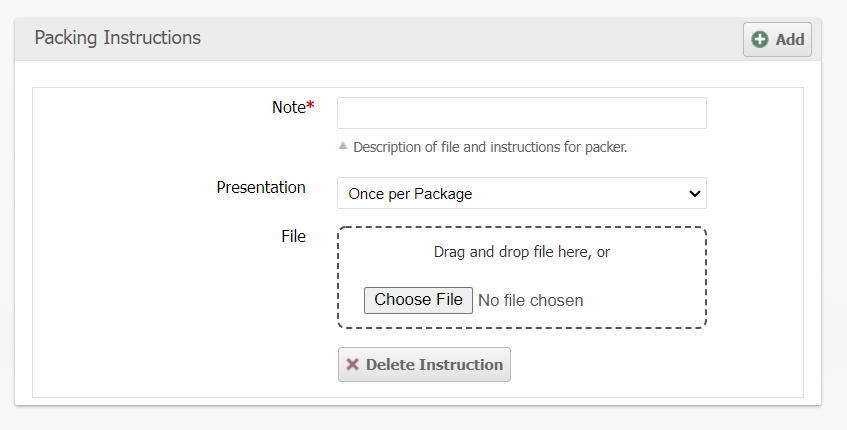The height and width of the screenshot is (430, 847).
Task: Click the "No file chosen" text
Action: click(x=530, y=300)
